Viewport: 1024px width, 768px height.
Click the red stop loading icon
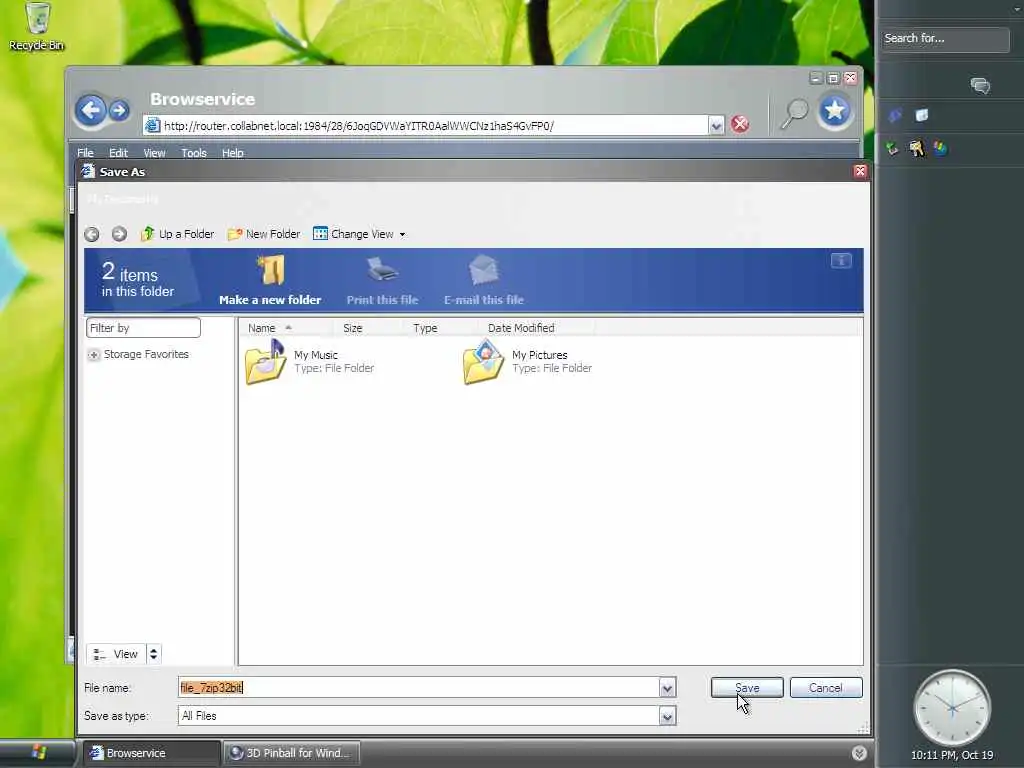(x=740, y=124)
